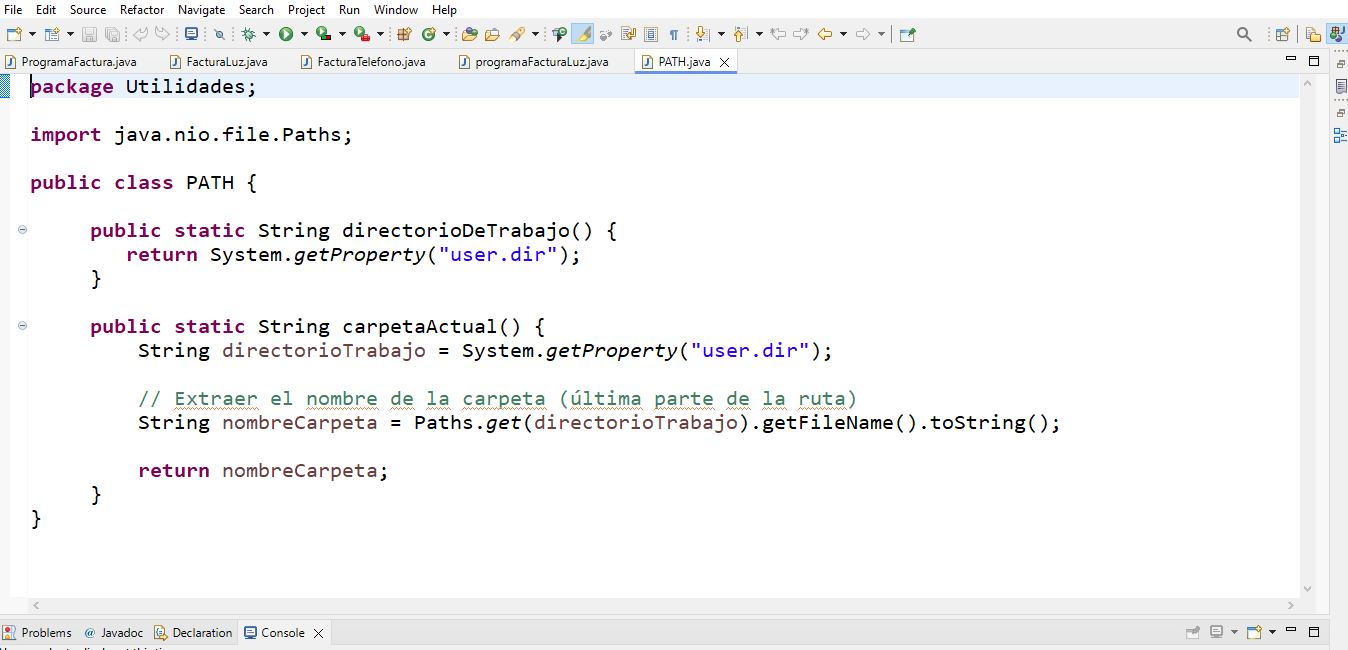Click the Open Perspective icon
Image resolution: width=1348 pixels, height=650 pixels.
tap(1282, 34)
